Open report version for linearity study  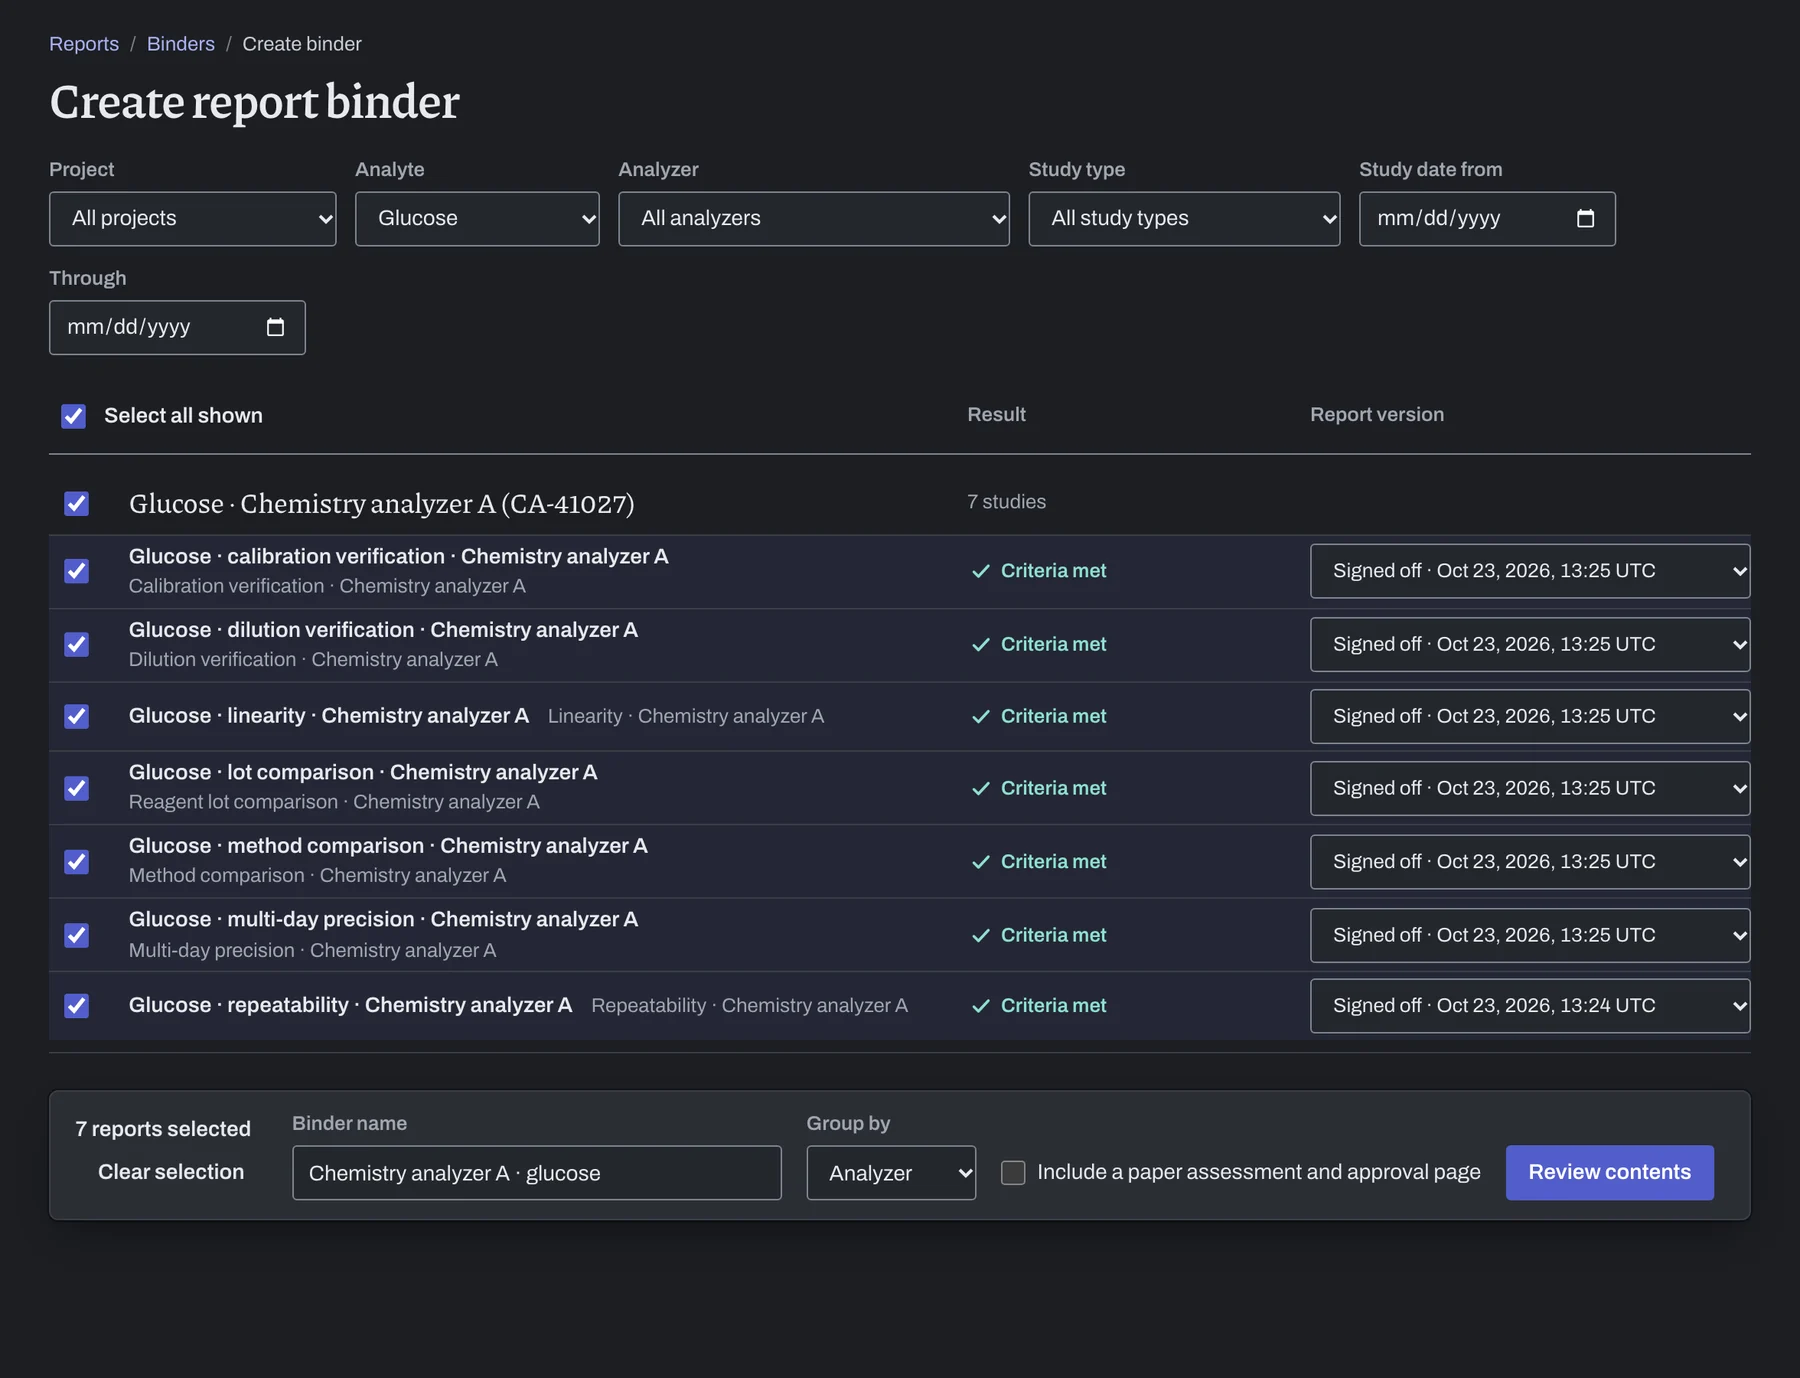tap(1530, 716)
